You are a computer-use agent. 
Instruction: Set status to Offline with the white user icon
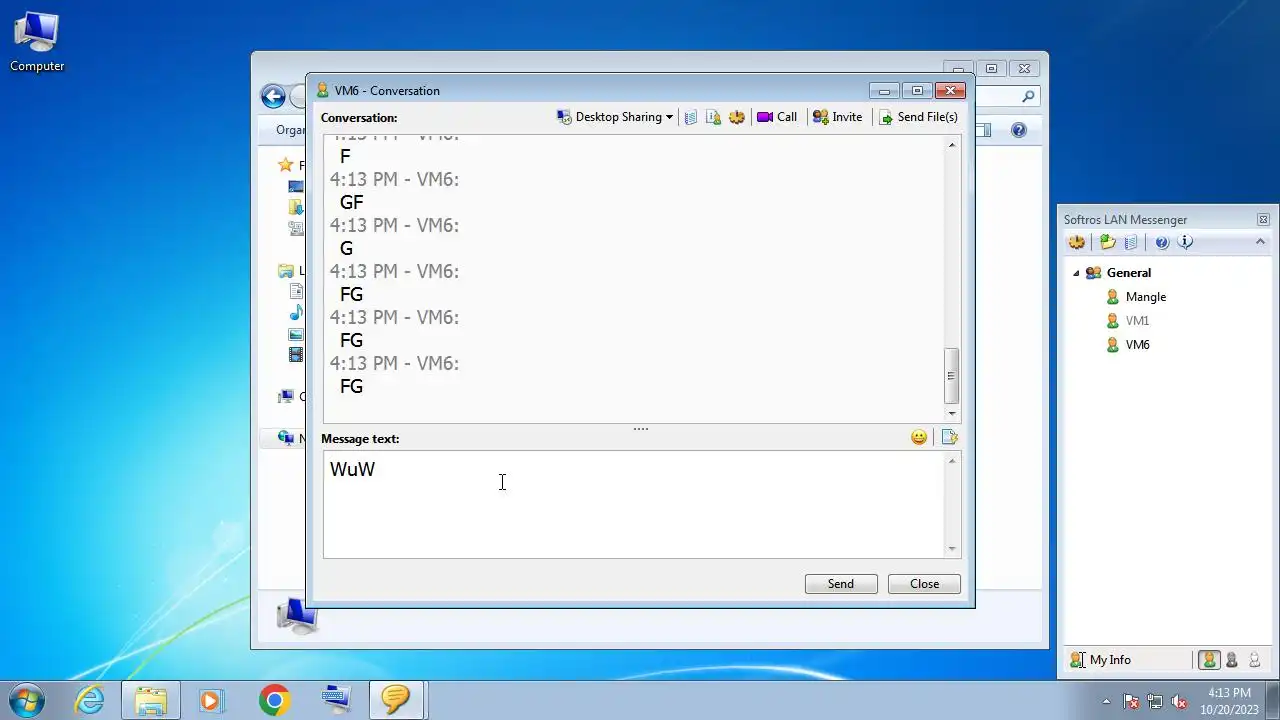(1254, 660)
